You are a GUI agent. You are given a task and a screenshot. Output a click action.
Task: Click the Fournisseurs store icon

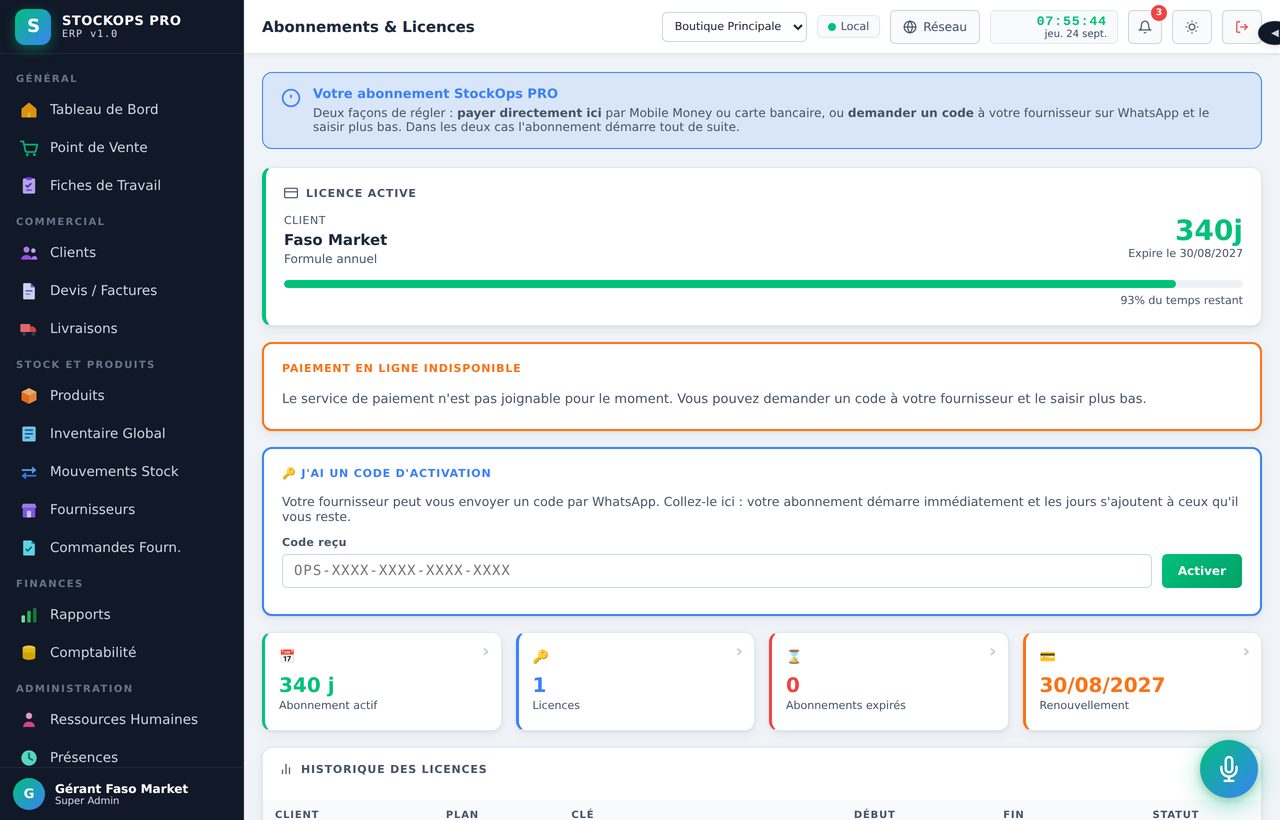[x=29, y=510]
